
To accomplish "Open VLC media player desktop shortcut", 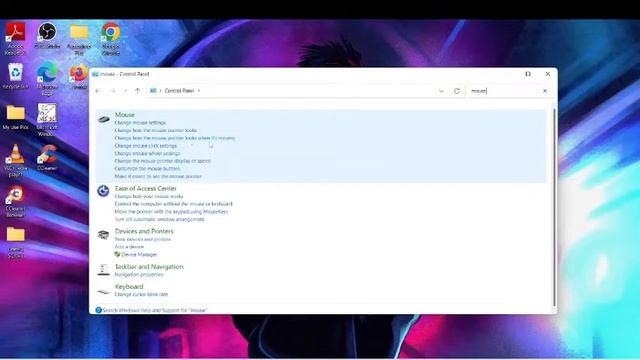I will [x=16, y=161].
